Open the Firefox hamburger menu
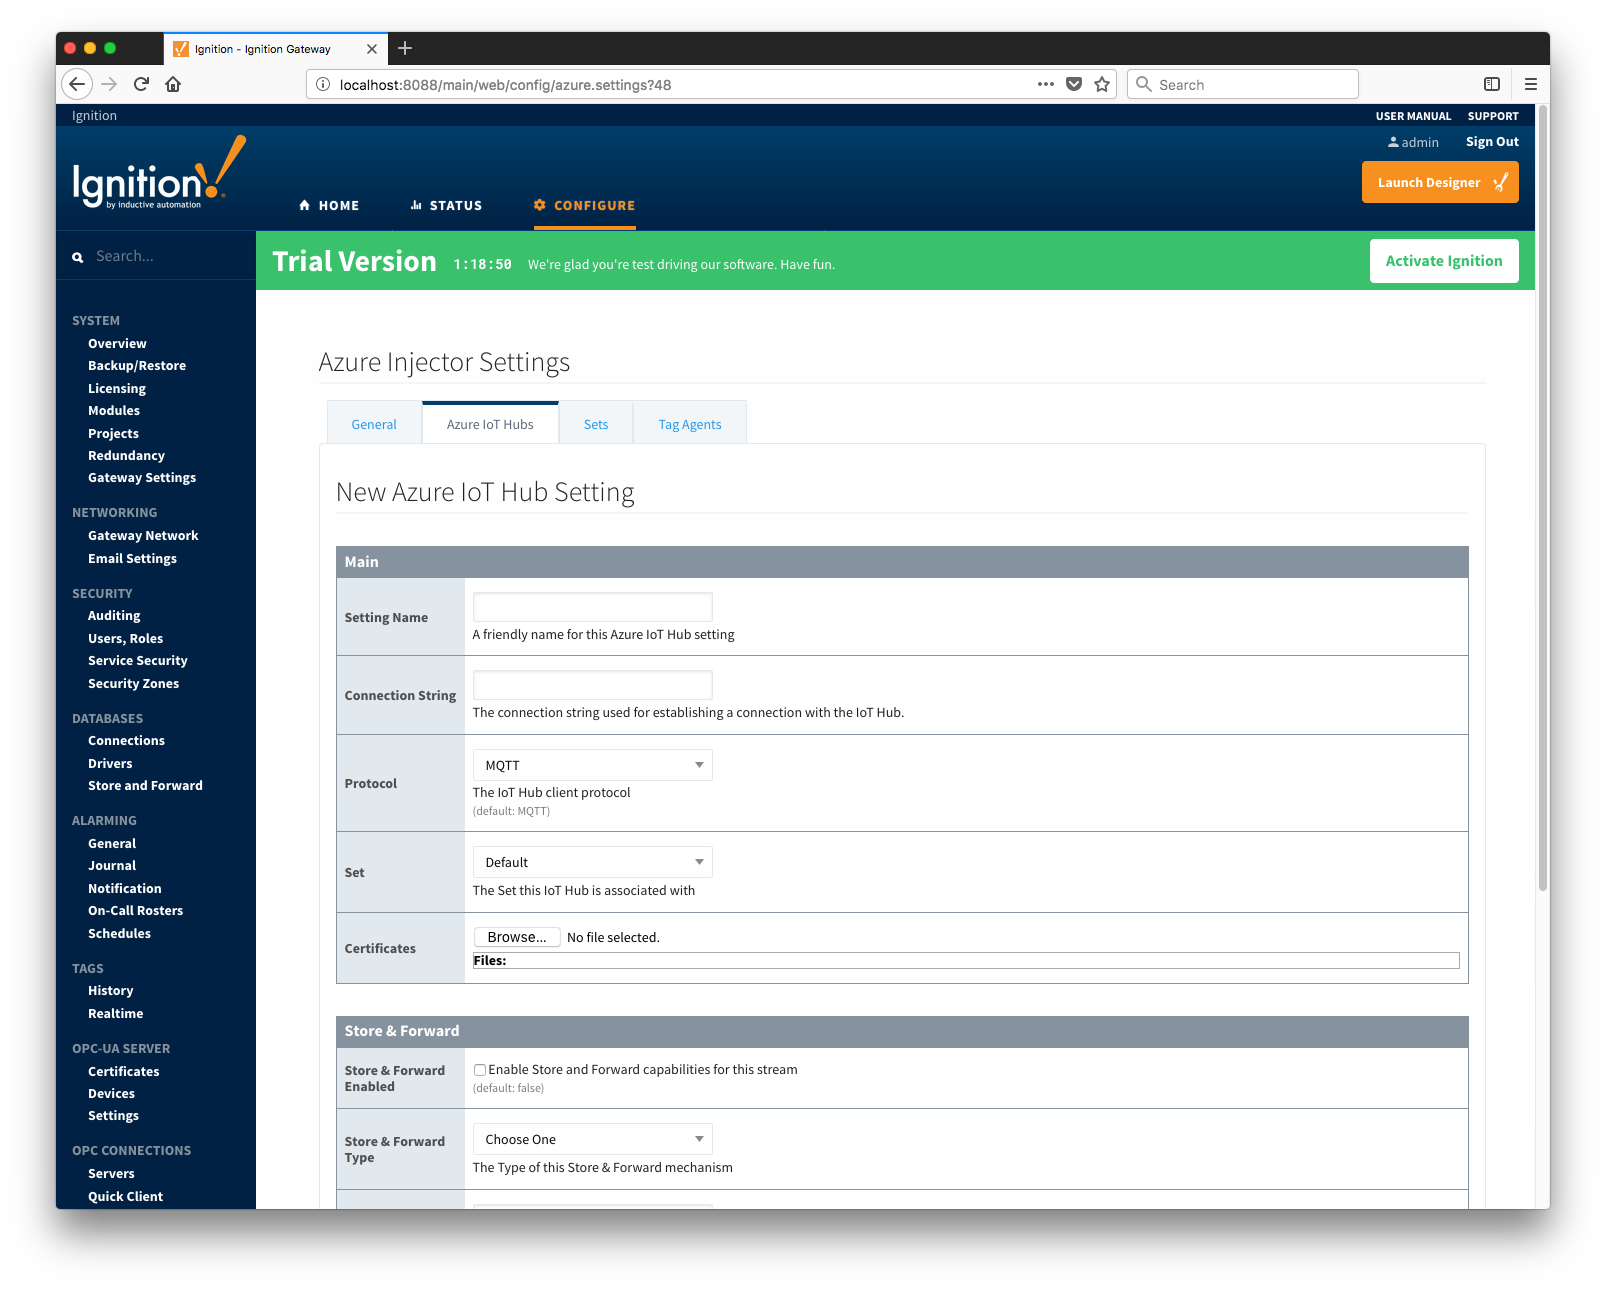Image resolution: width=1606 pixels, height=1289 pixels. (1530, 84)
